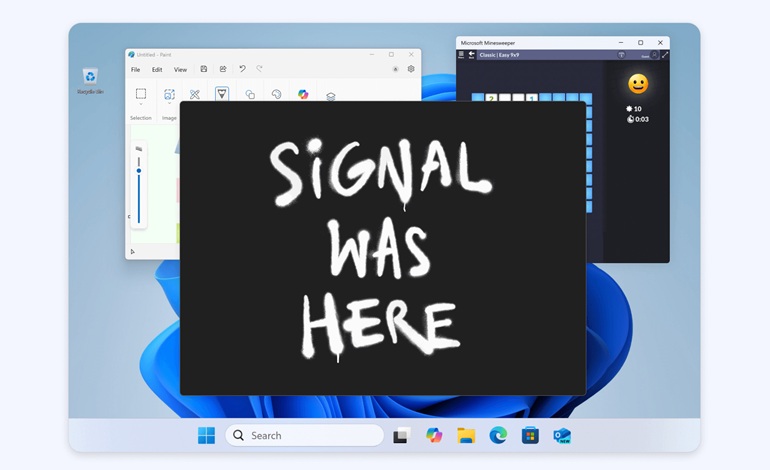The width and height of the screenshot is (770, 470).
Task: Click the Guest profile icon in Minesweeper
Action: coord(654,55)
